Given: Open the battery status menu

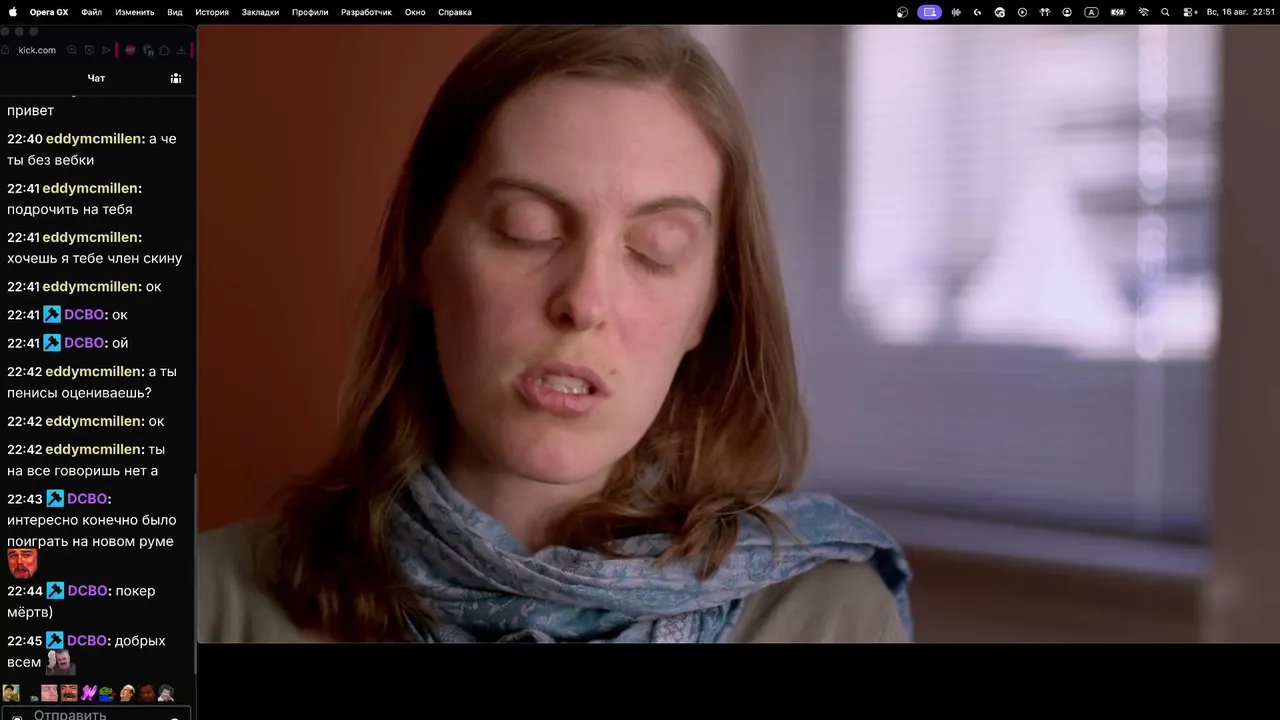Looking at the screenshot, I should 1118,12.
